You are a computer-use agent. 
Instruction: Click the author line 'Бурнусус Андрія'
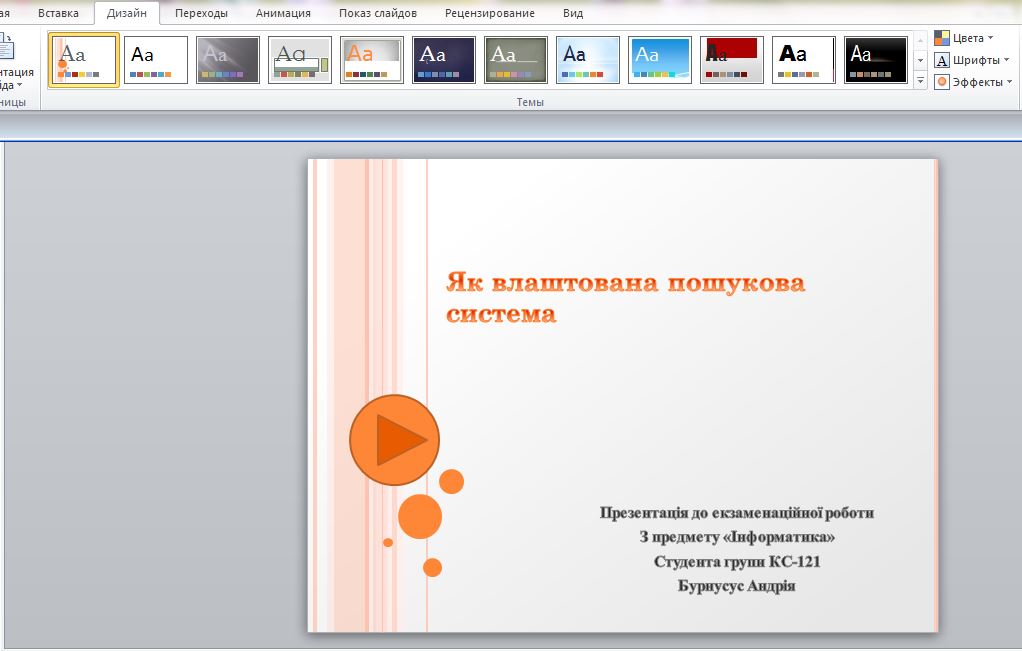(737, 586)
